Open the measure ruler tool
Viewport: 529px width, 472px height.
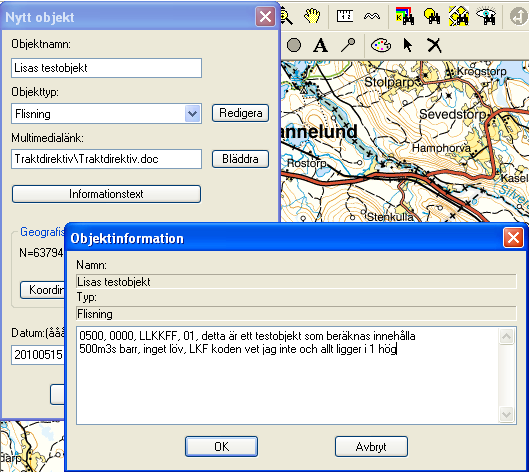pos(344,16)
